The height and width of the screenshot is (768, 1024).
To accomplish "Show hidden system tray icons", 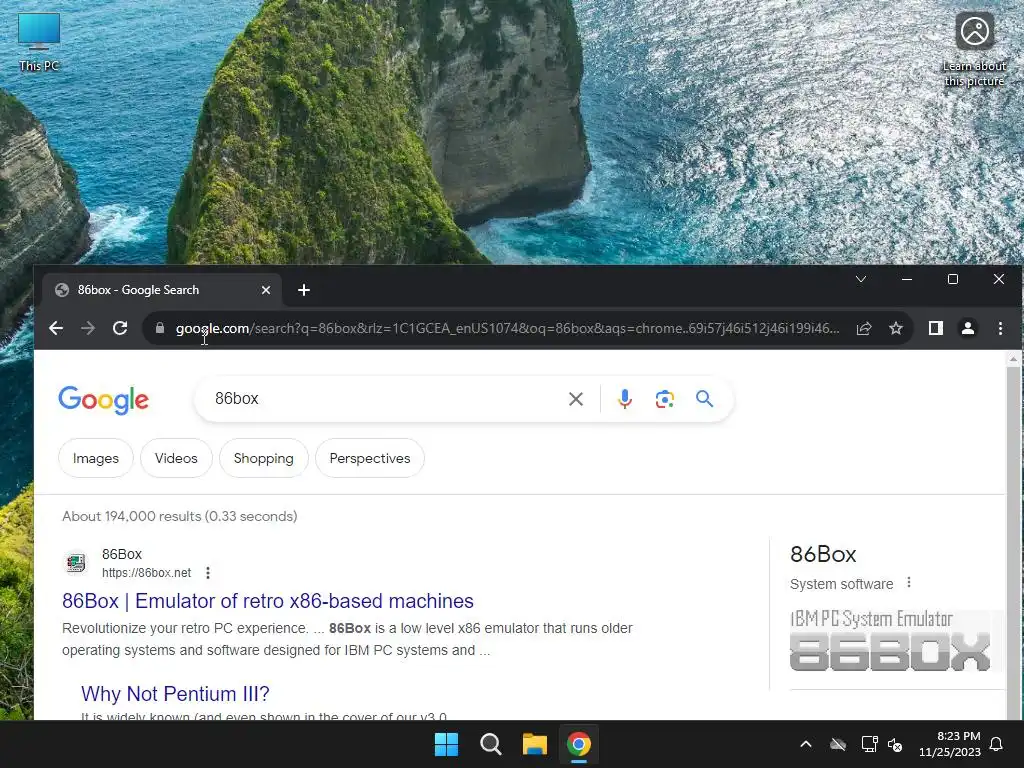I will [806, 744].
